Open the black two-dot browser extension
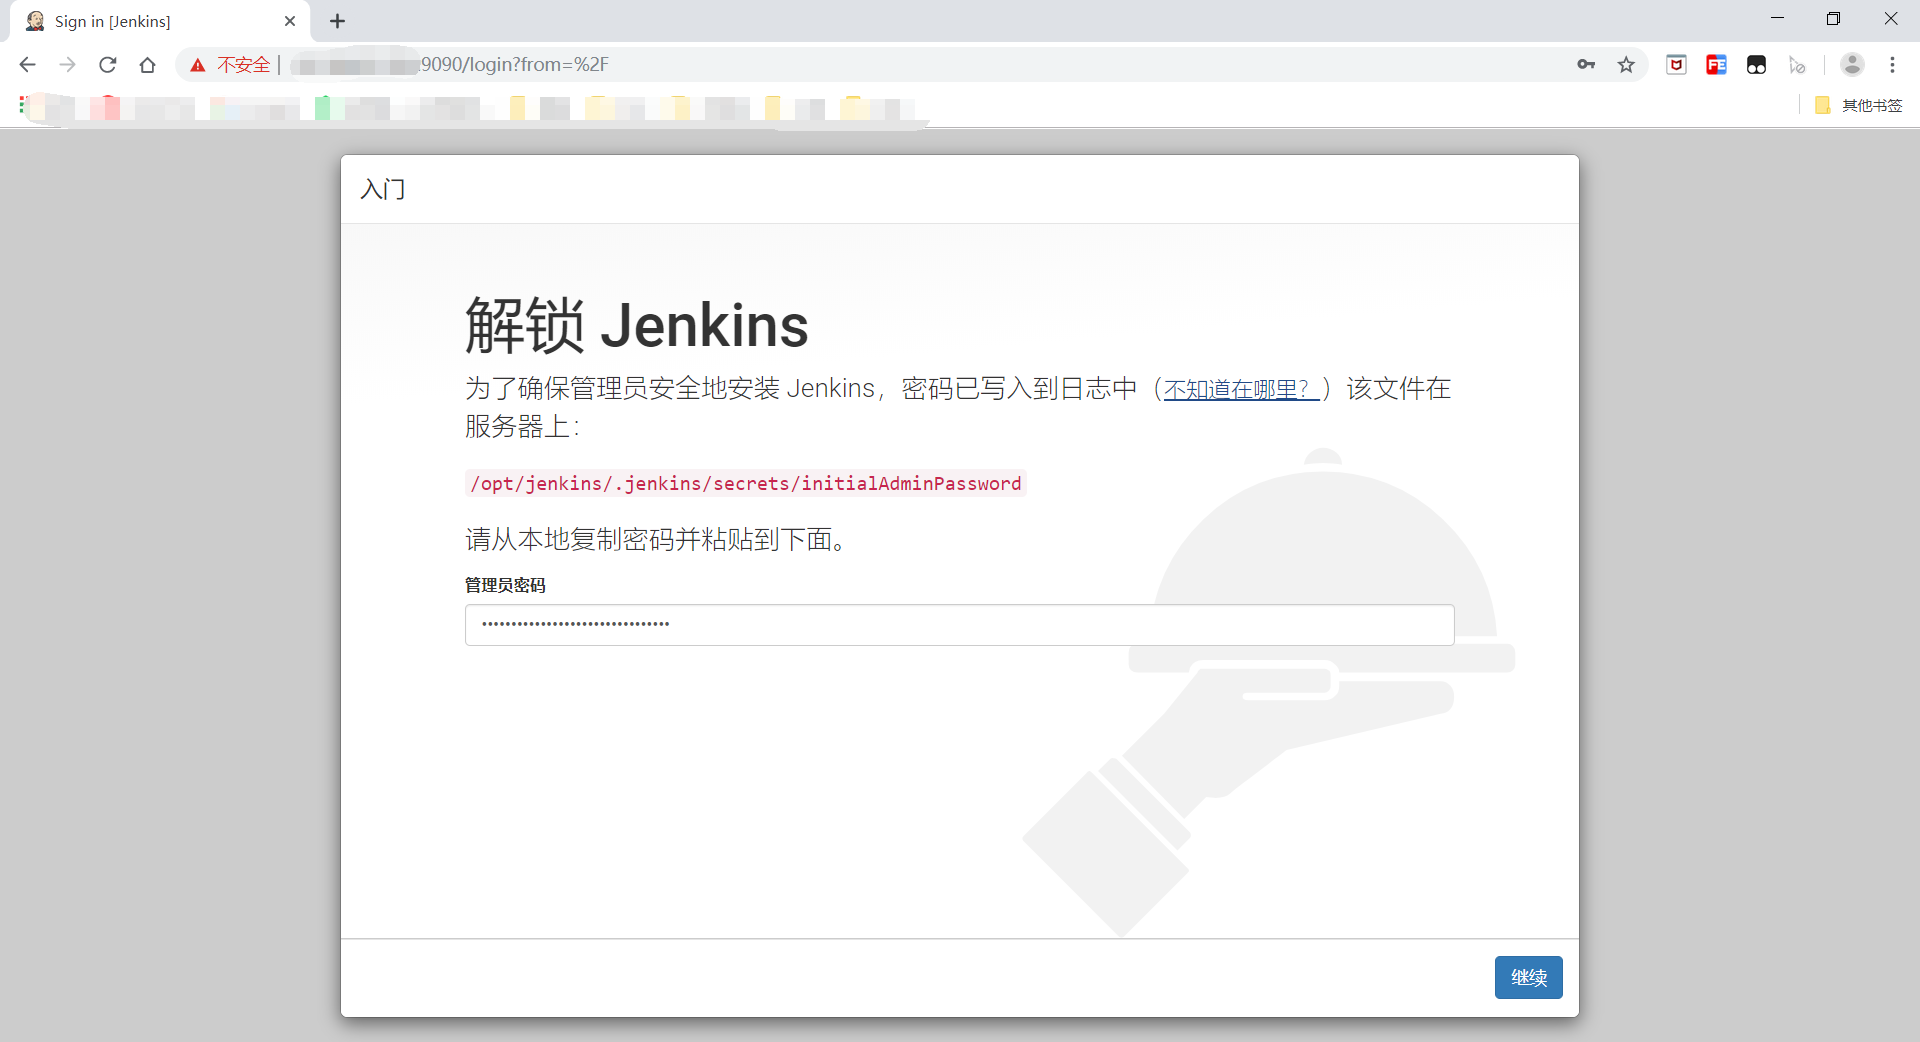 coord(1757,64)
